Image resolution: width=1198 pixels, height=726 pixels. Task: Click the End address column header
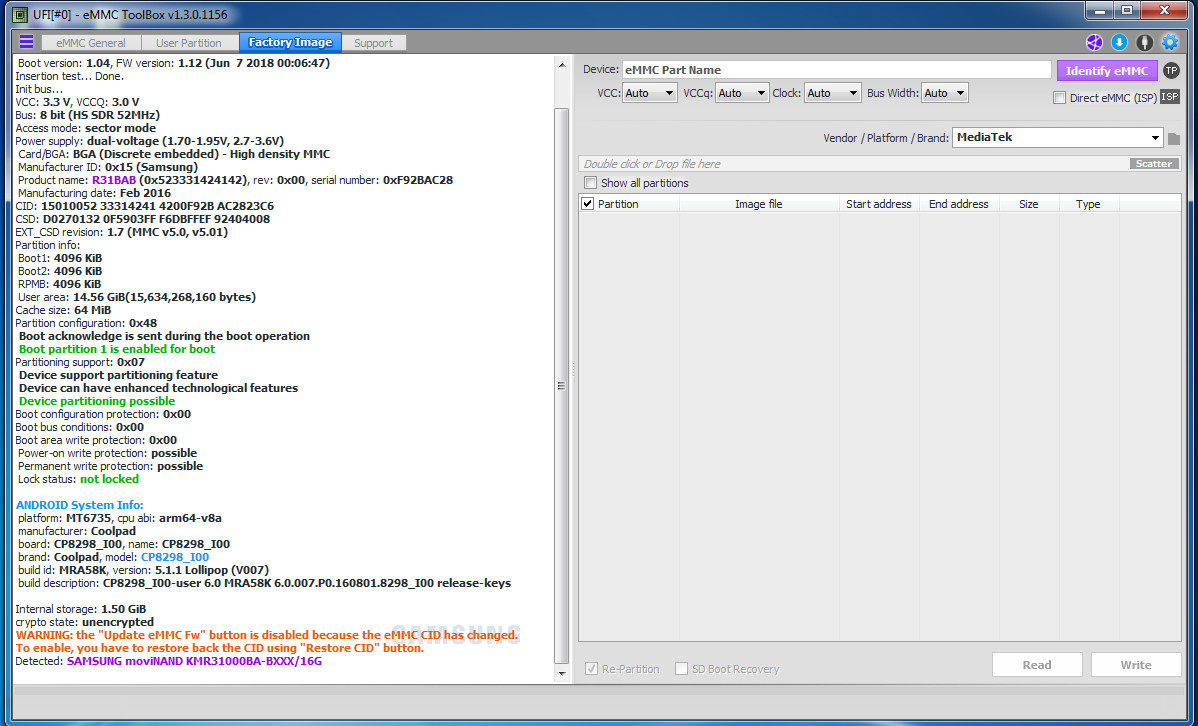point(958,204)
